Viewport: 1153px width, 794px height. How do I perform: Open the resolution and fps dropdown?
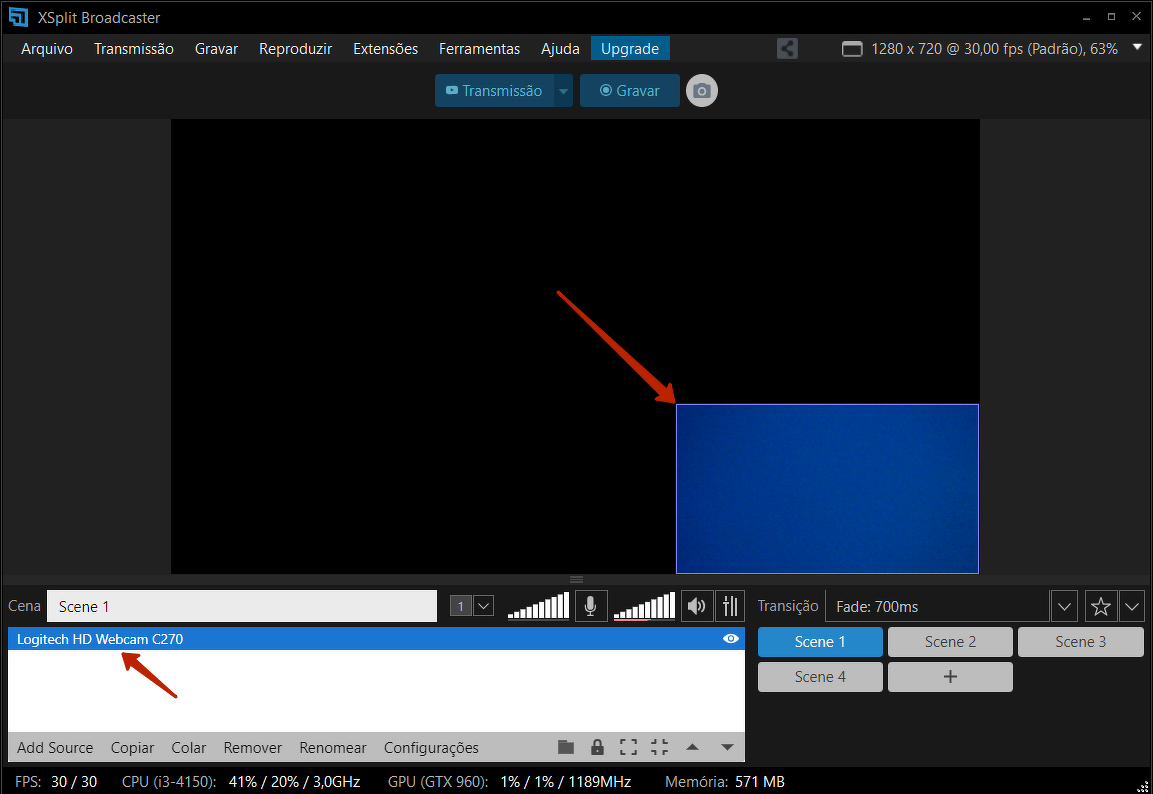pos(1136,48)
